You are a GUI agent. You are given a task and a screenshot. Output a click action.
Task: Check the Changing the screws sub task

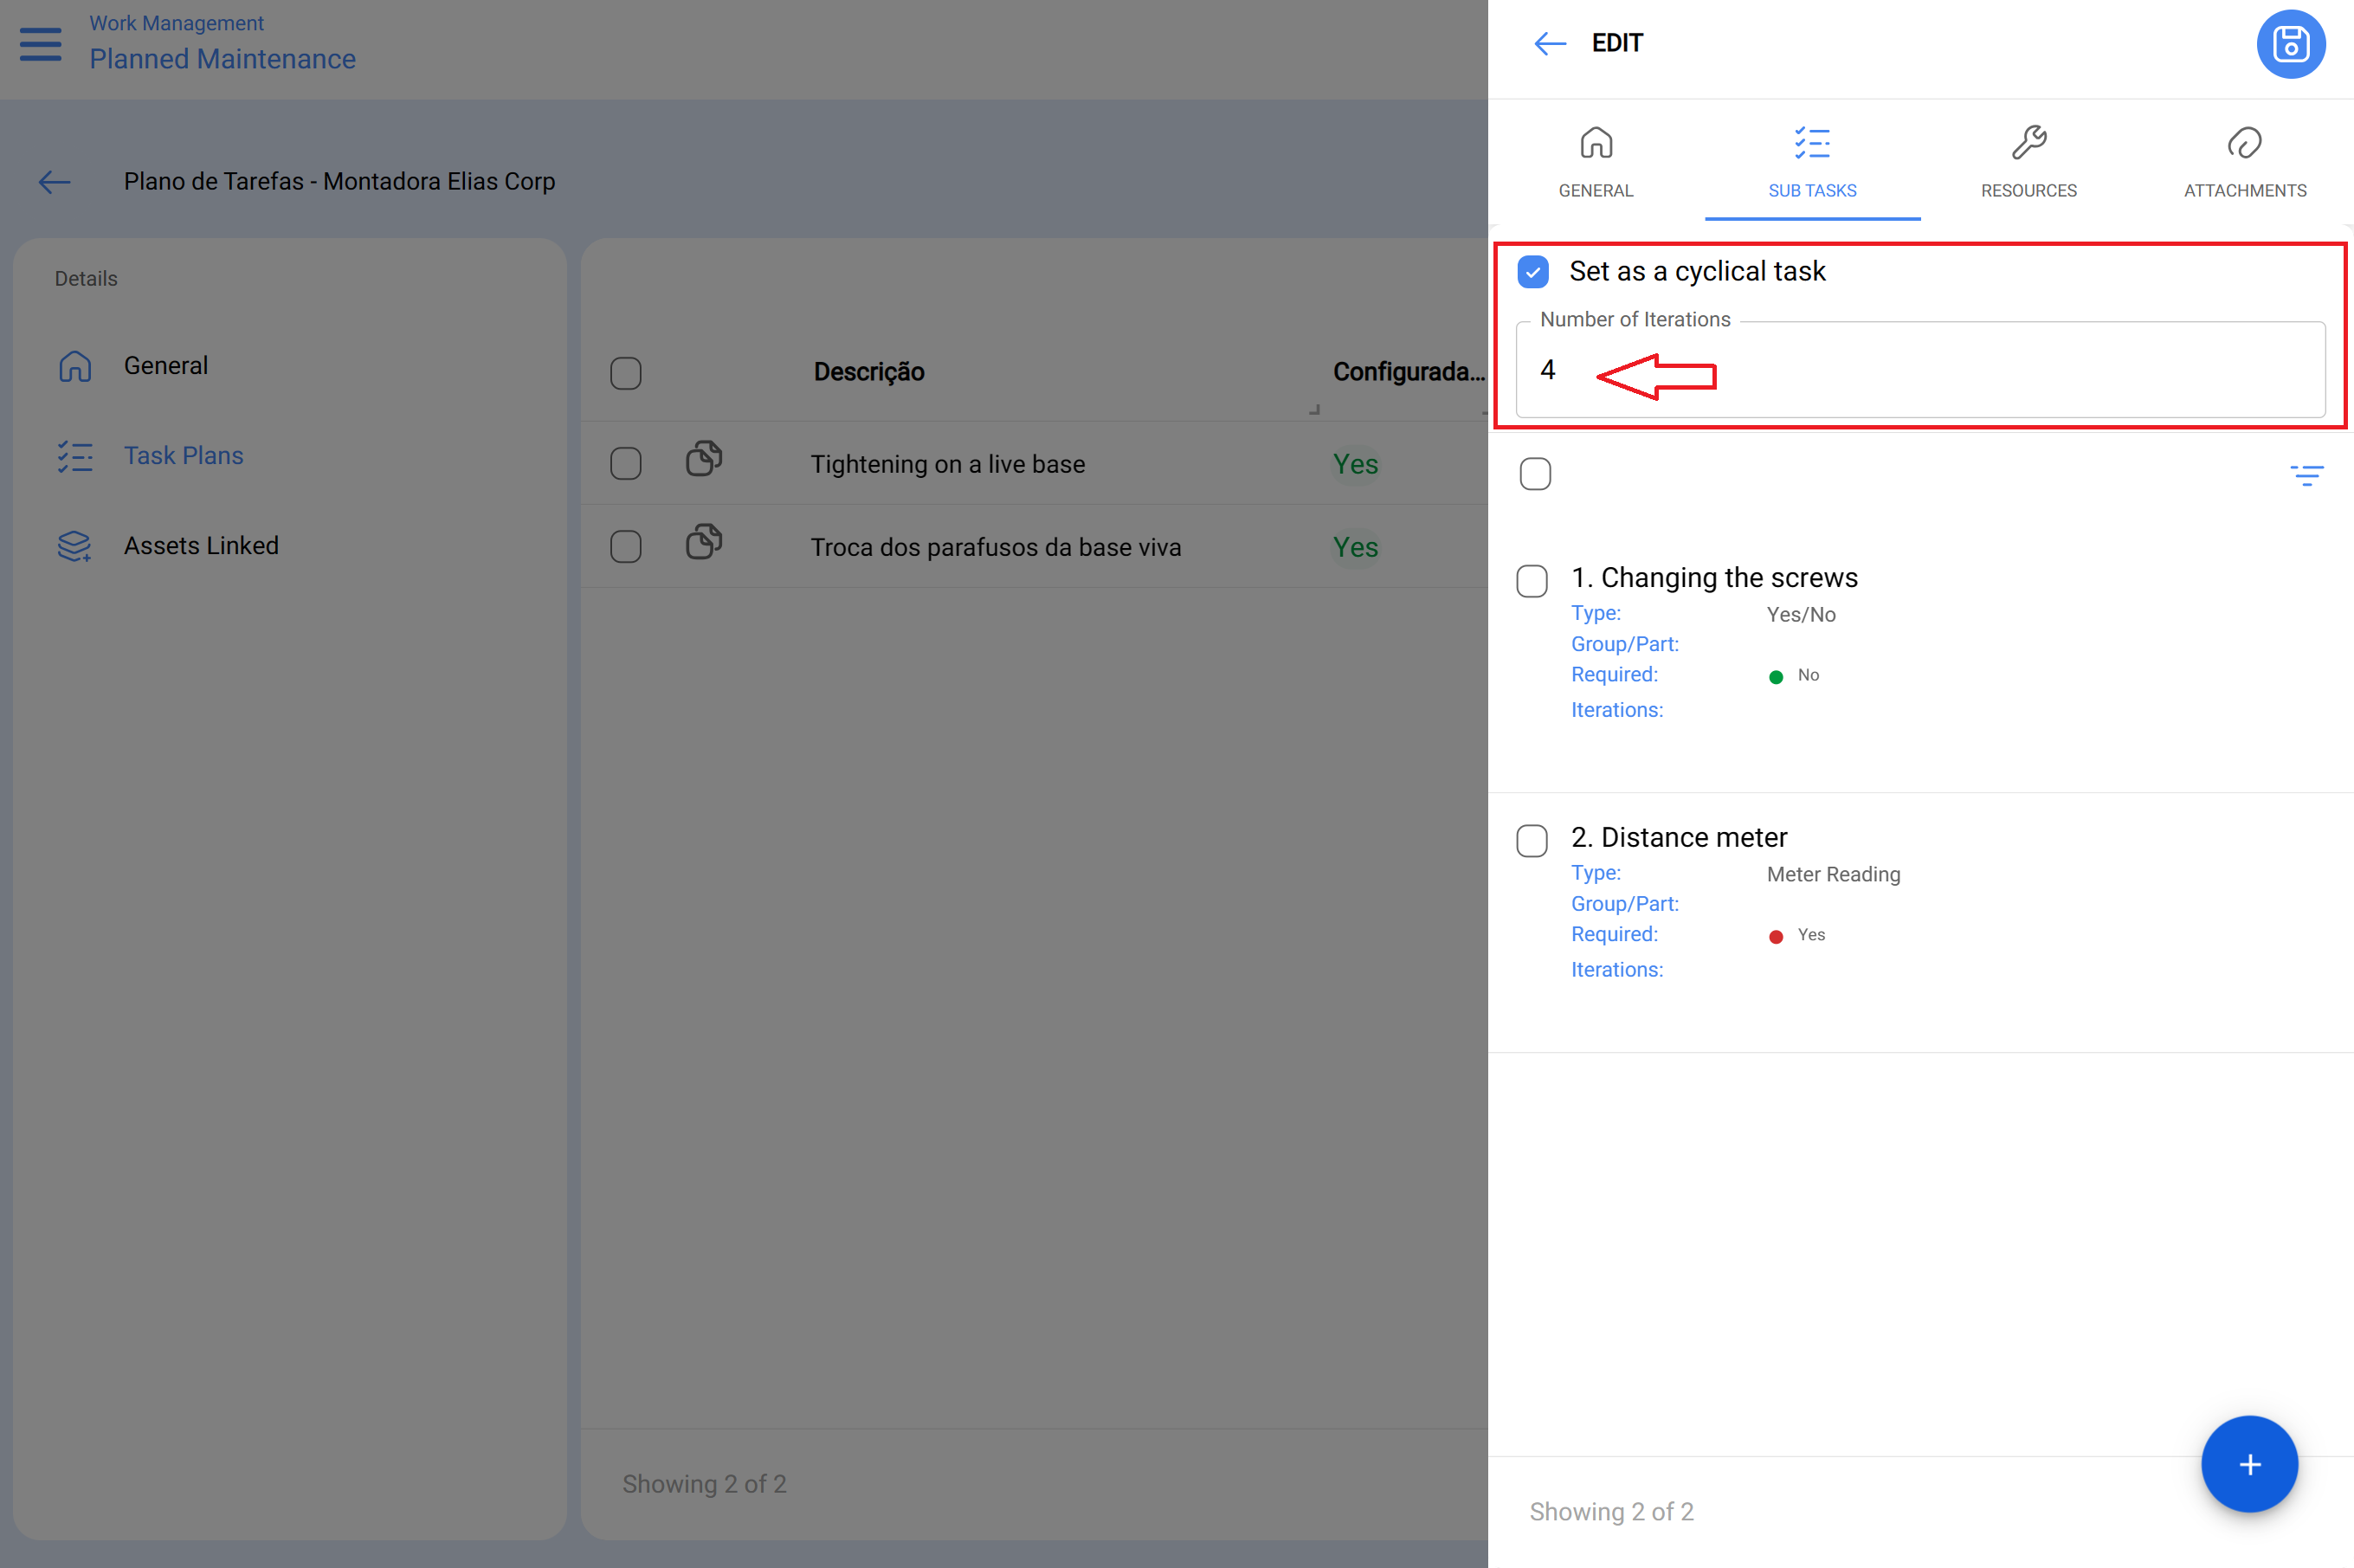point(1531,581)
